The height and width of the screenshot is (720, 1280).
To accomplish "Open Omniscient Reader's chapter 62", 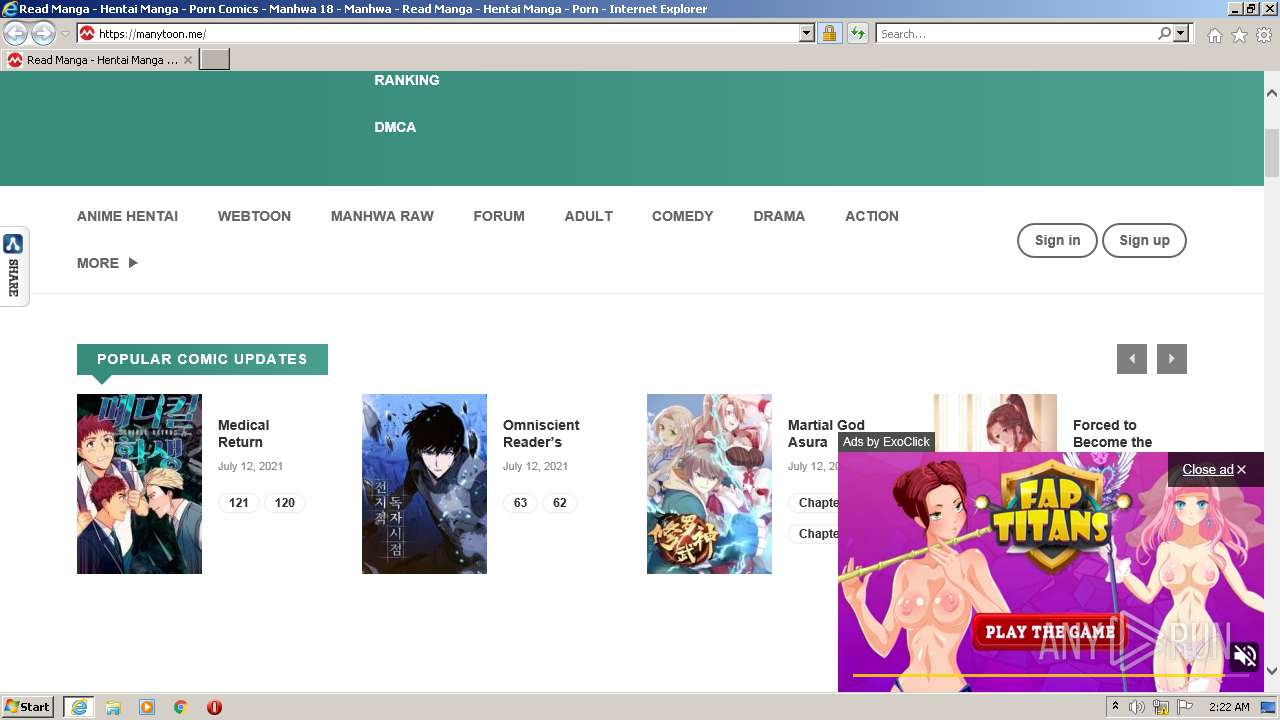I will click(560, 503).
